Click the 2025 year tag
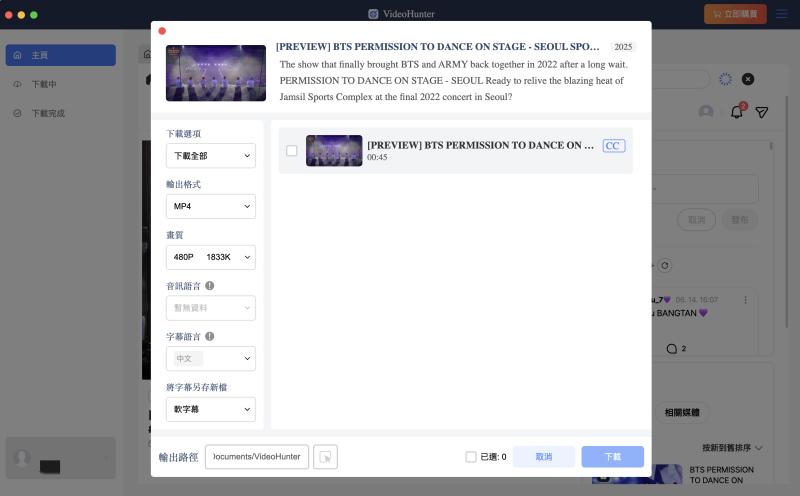800x496 pixels. click(623, 47)
